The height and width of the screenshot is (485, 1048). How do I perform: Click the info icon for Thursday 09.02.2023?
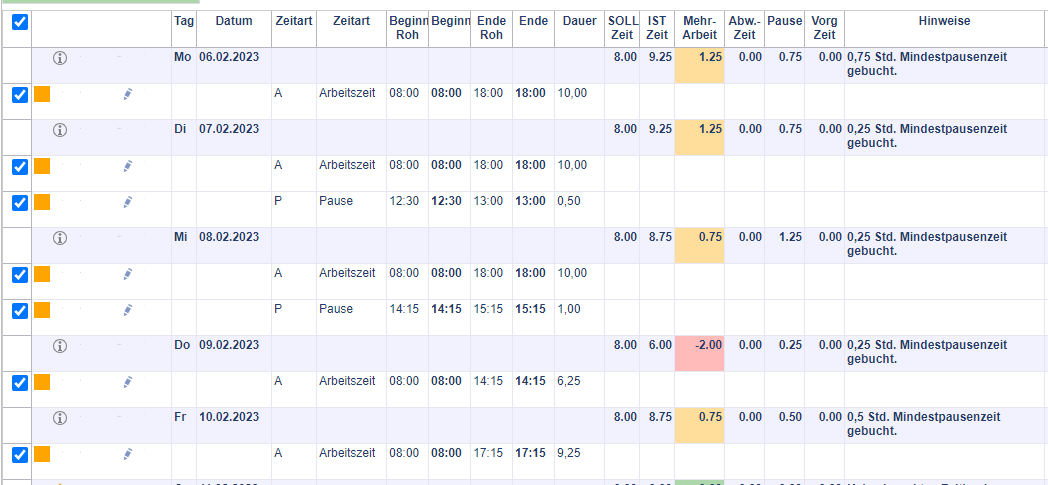click(x=59, y=346)
